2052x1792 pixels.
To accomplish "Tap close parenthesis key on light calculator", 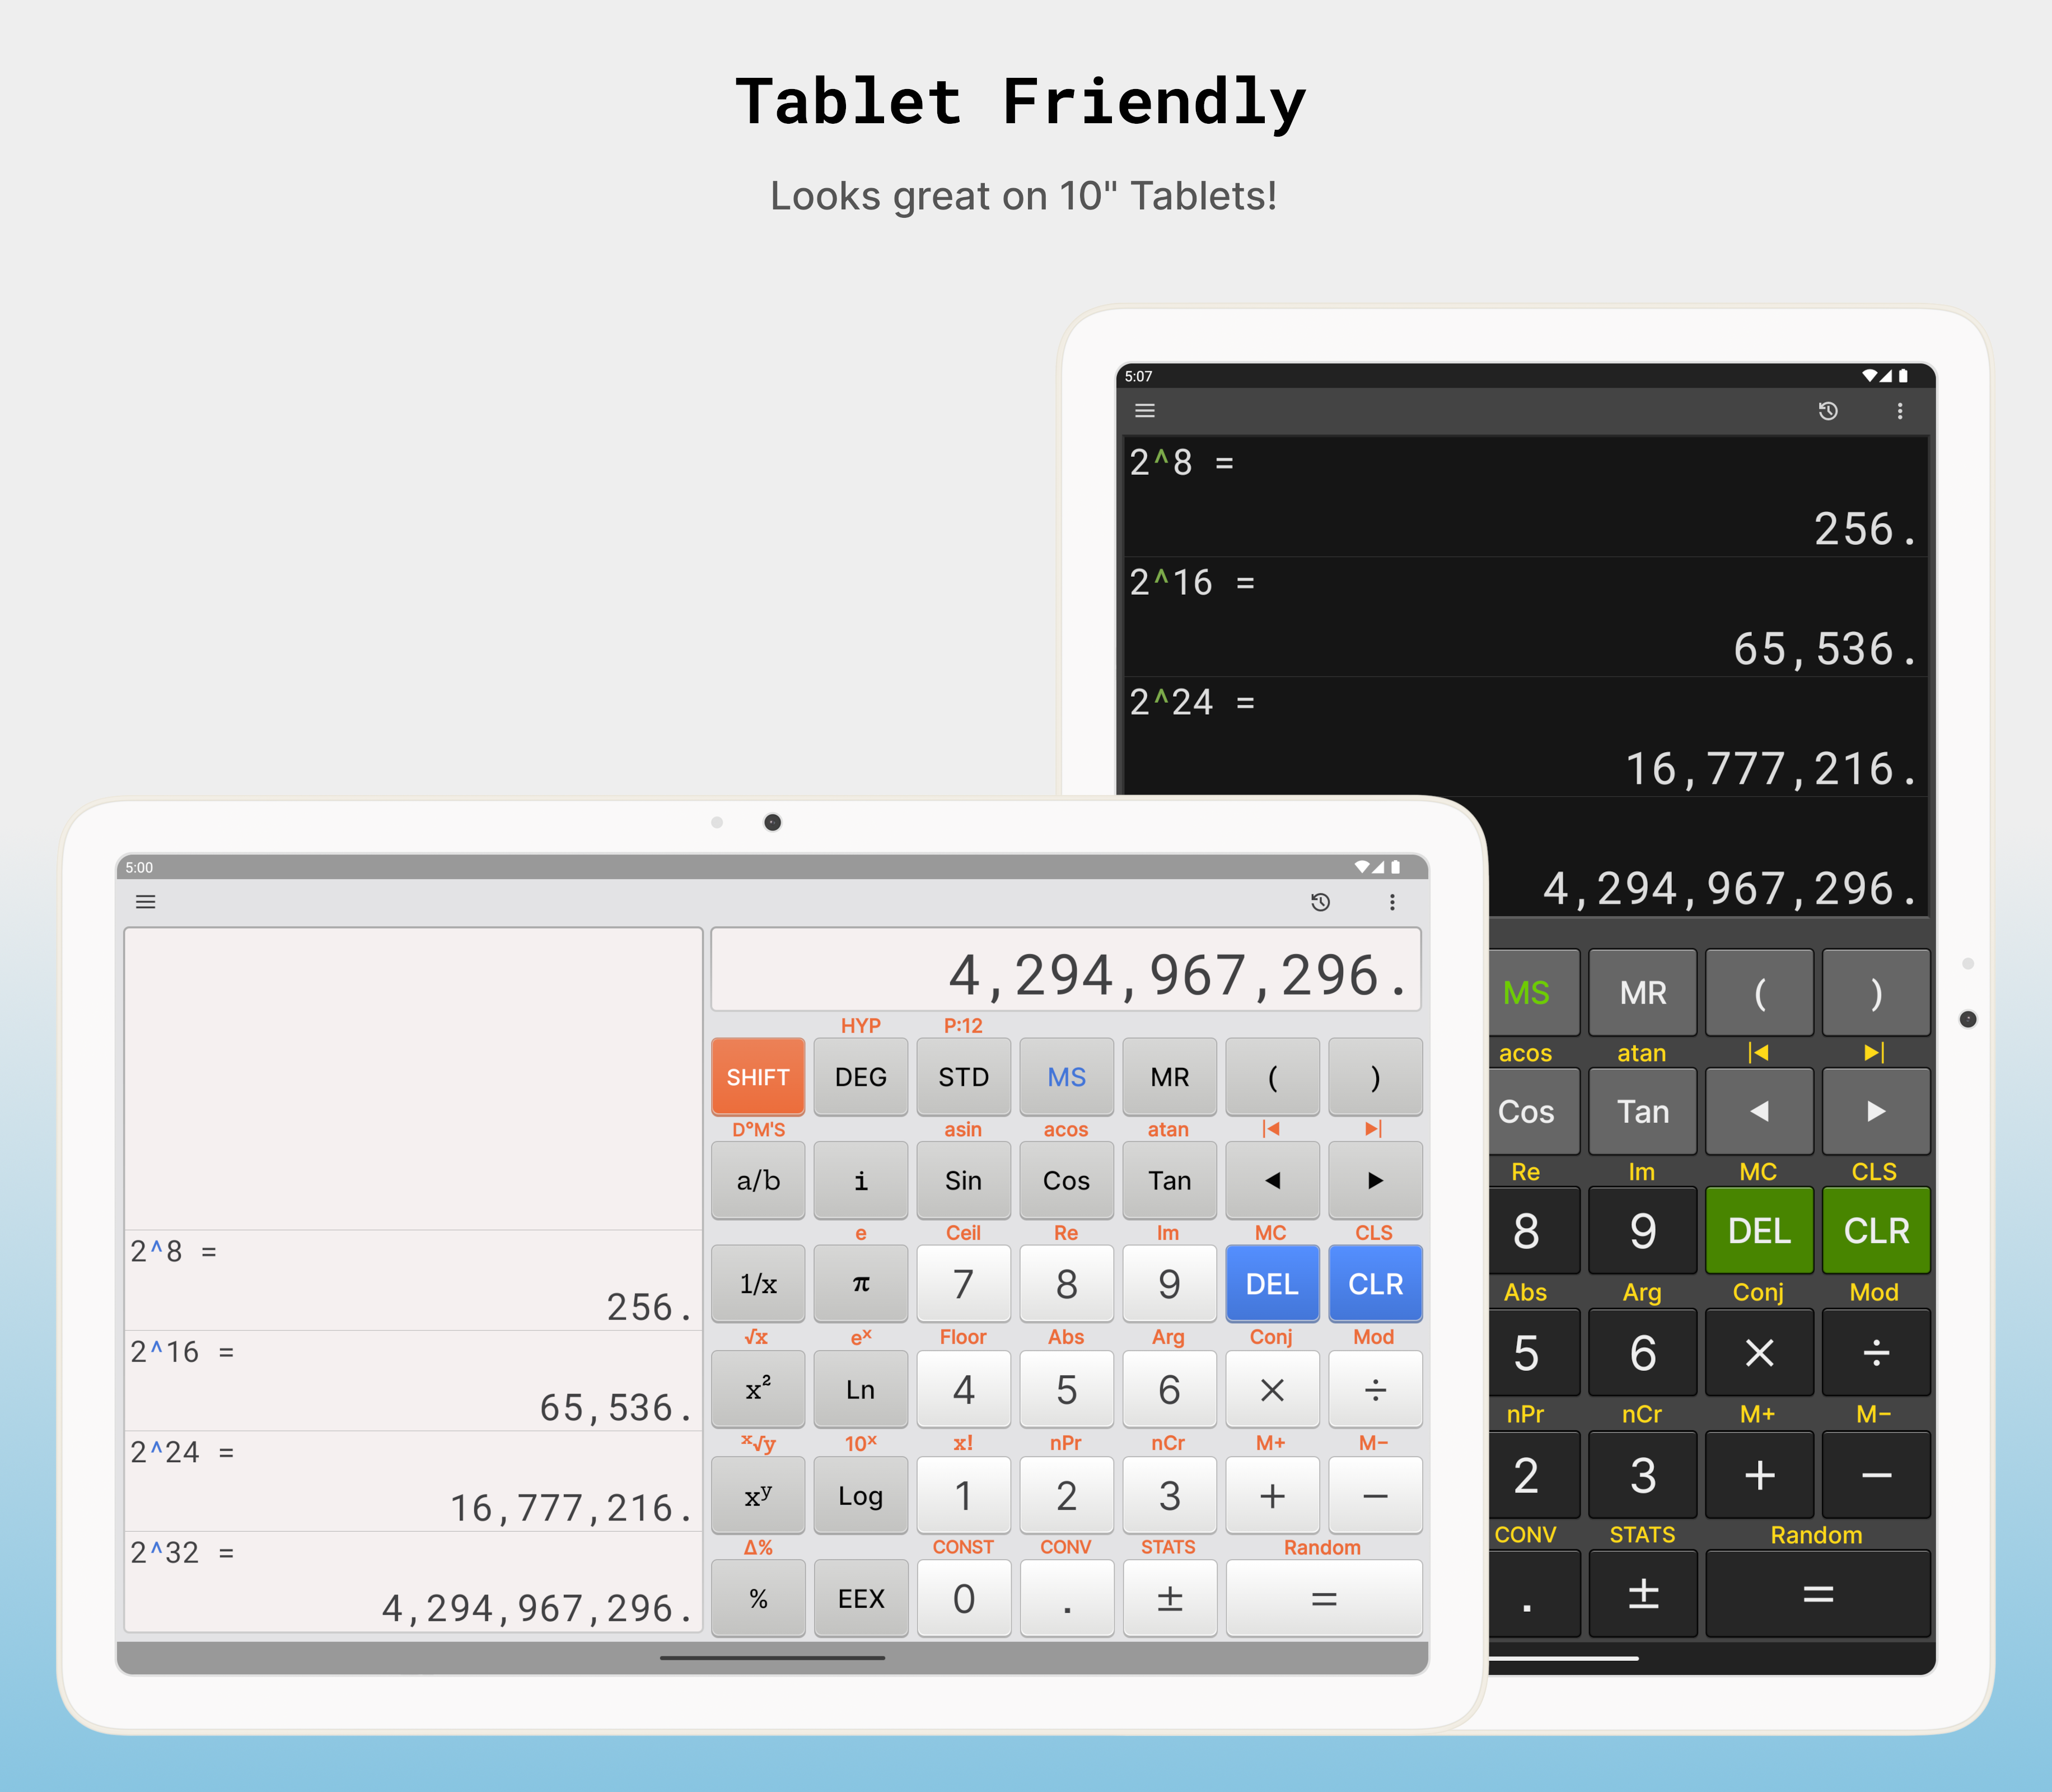I will [1376, 1077].
